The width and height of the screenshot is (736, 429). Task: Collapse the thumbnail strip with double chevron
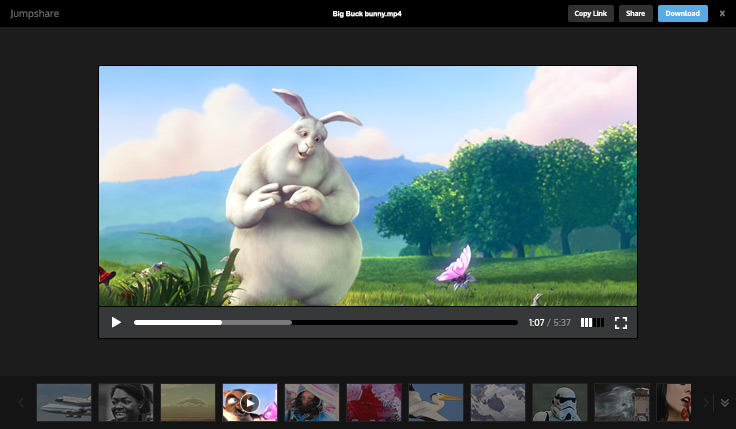tap(724, 403)
